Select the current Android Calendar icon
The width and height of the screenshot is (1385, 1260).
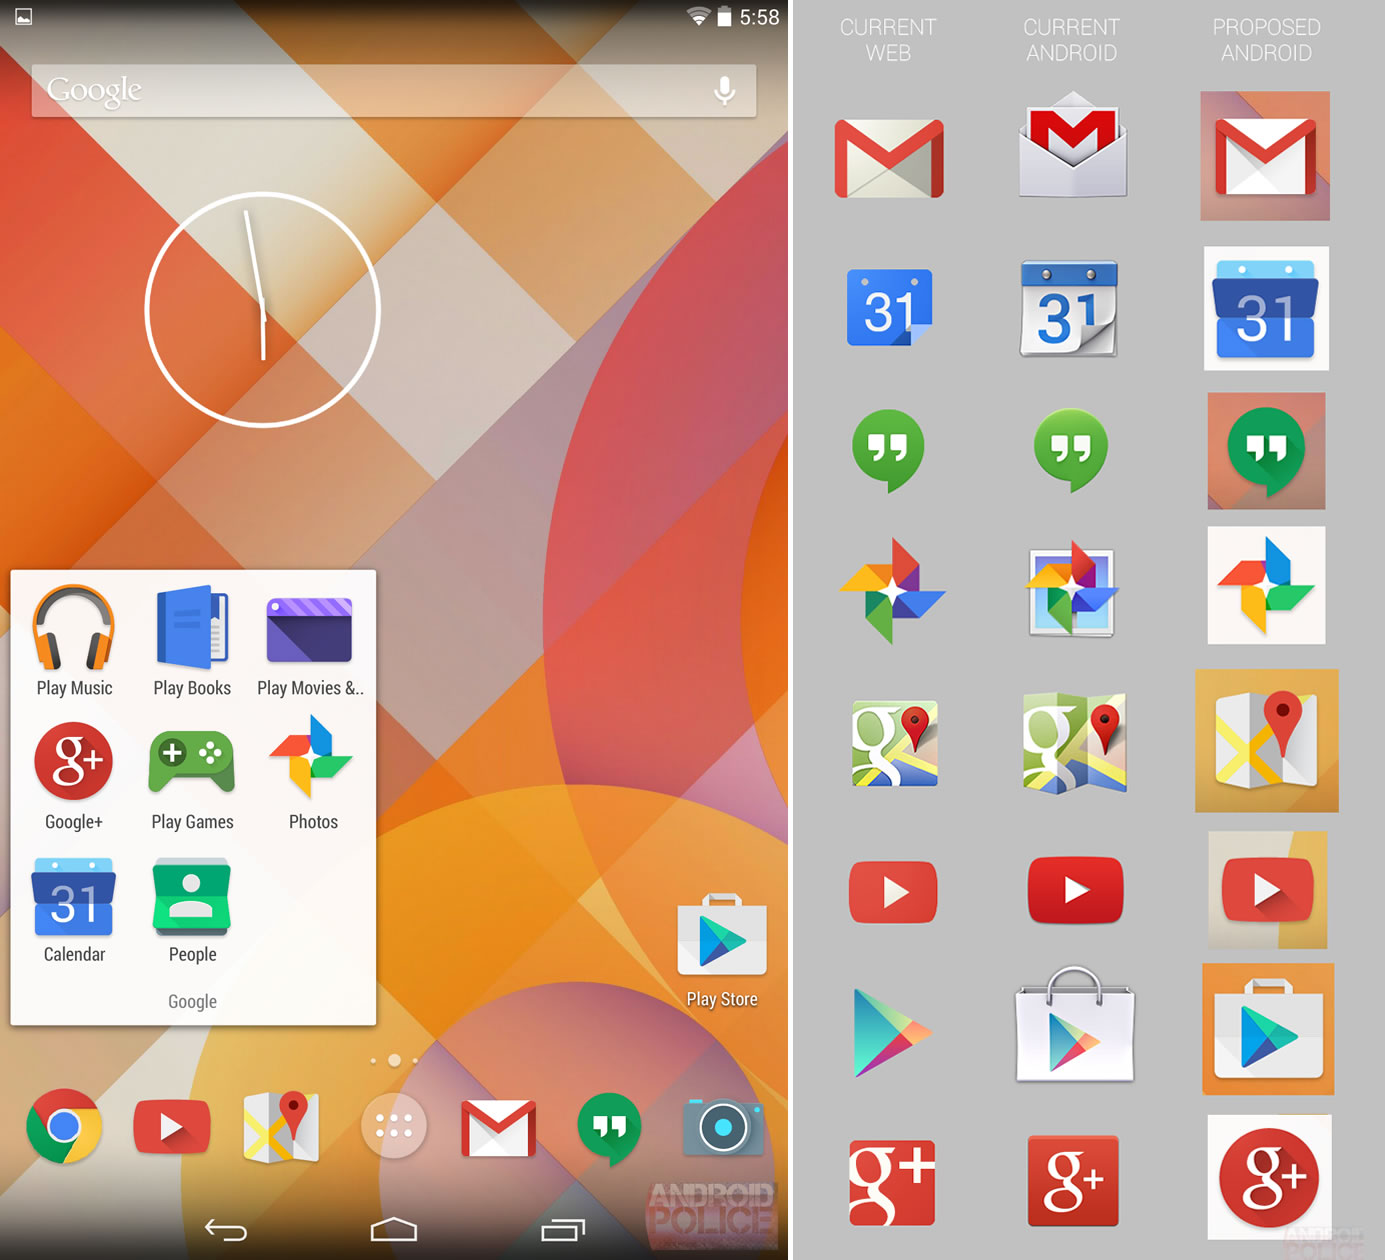1069,308
